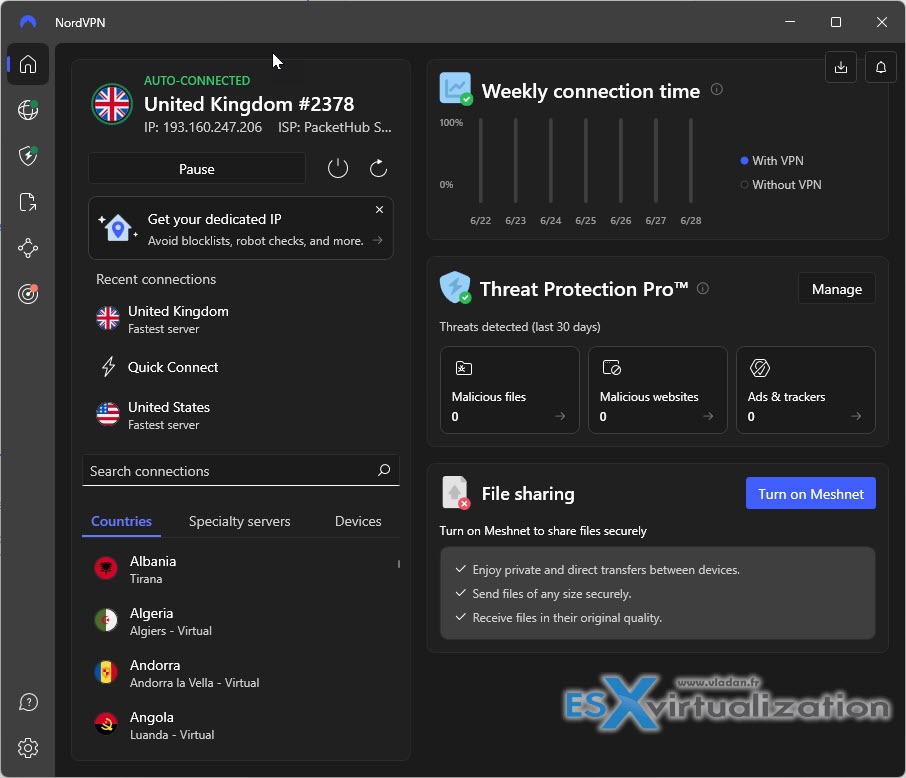The width and height of the screenshot is (906, 778).
Task: Click the File sharing document icon
Action: tap(455, 492)
